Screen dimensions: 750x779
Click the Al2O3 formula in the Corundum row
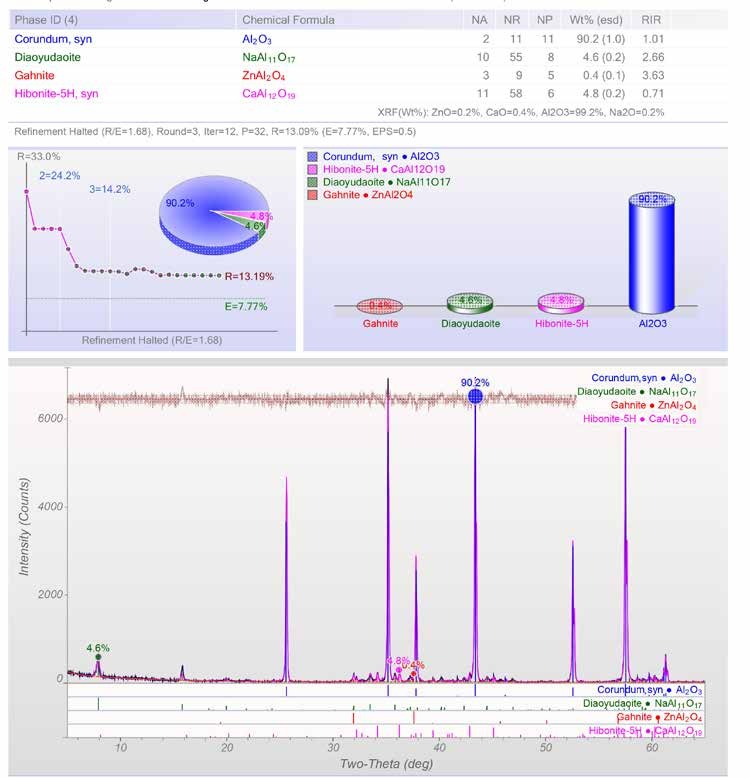[257, 39]
